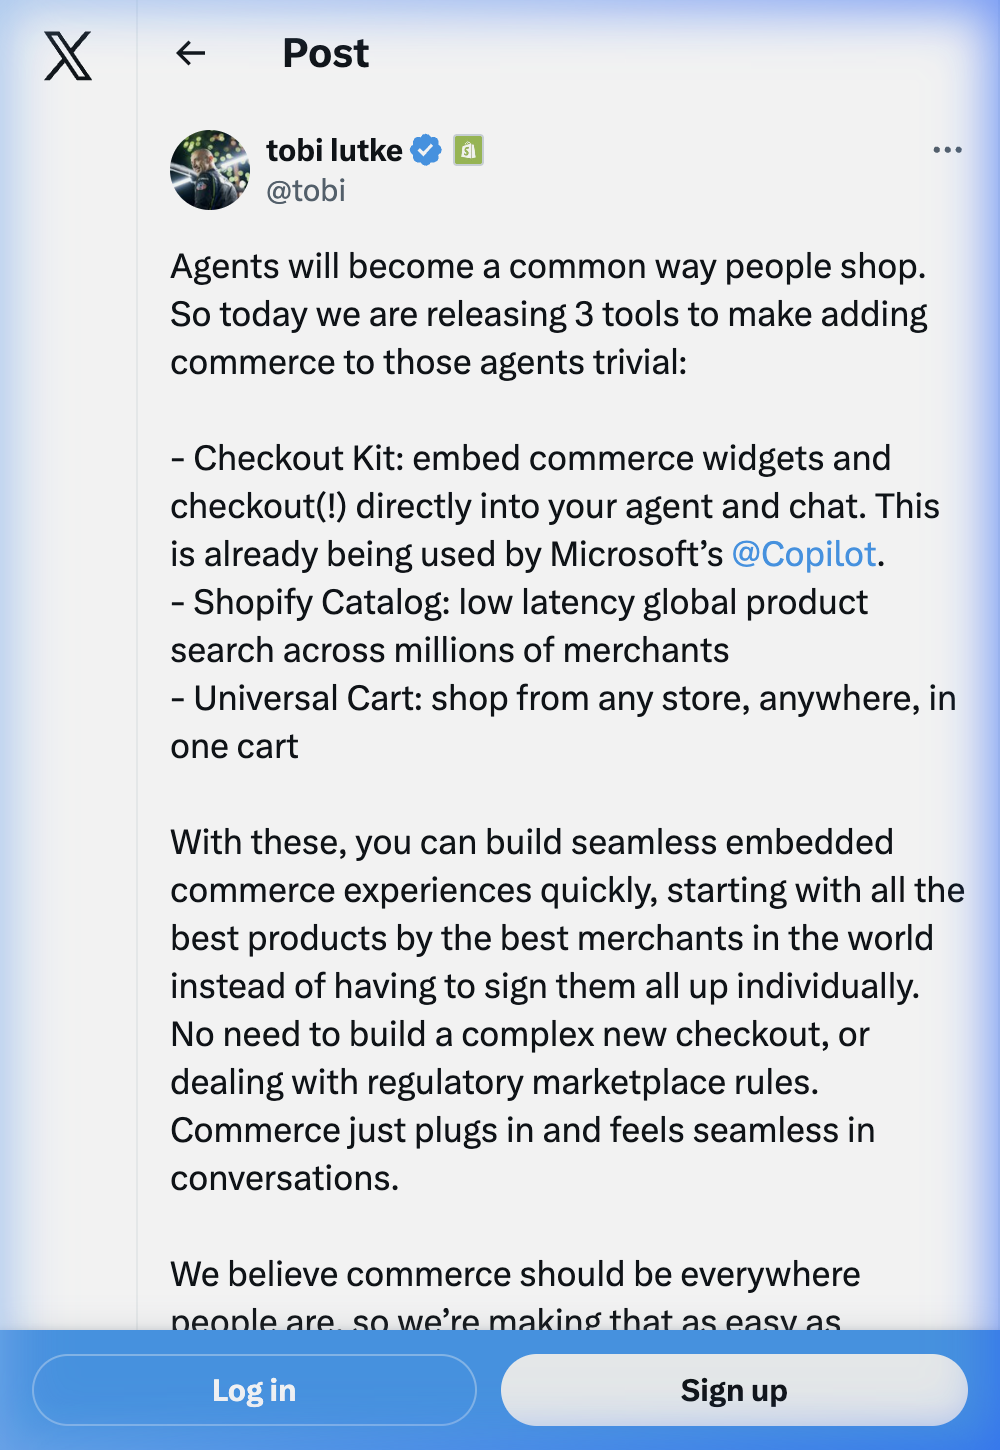Click 'We believe commerce should be everywhere' text
Viewport: 1000px width, 1450px height.
coord(515,1275)
